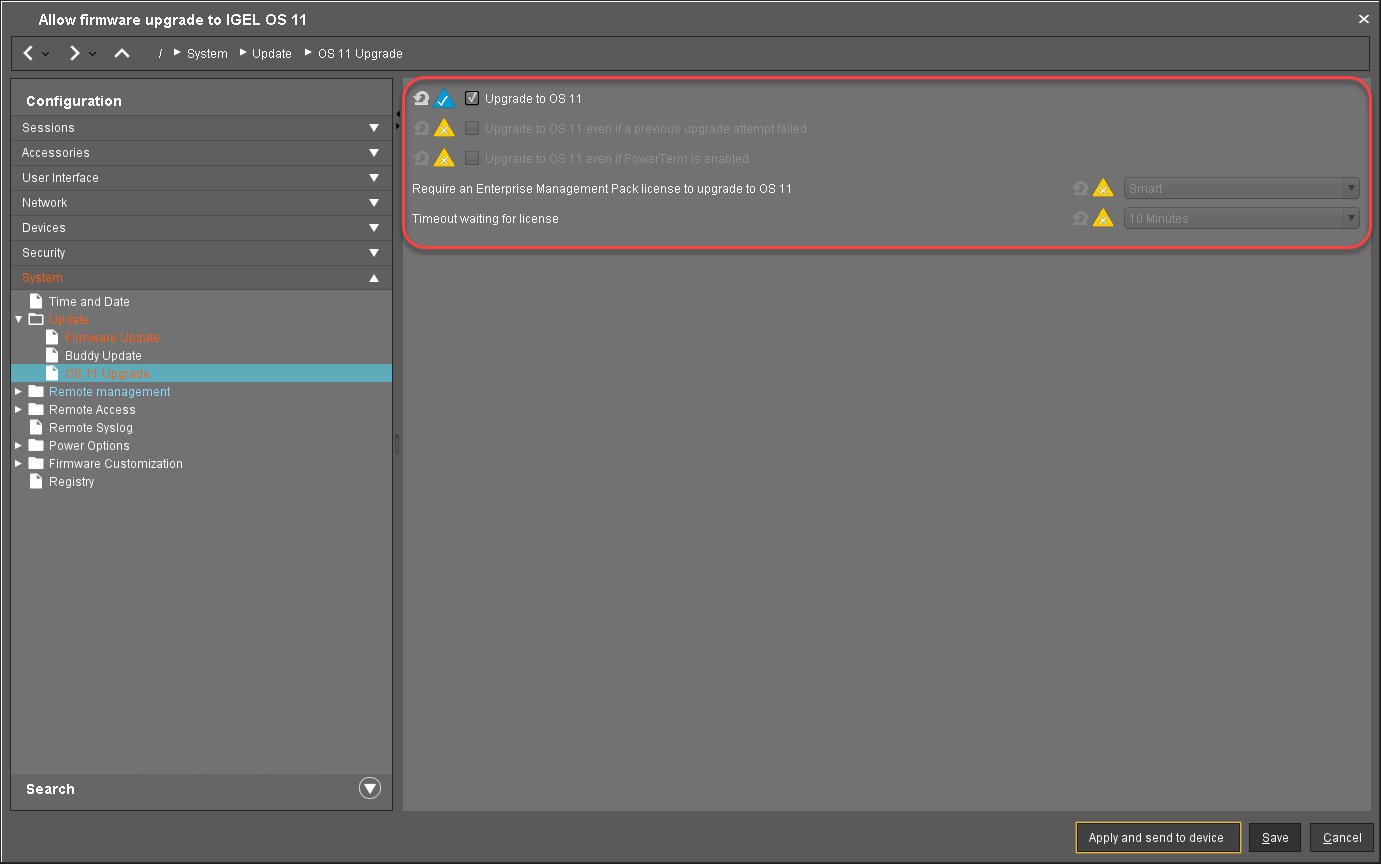Click reset icon beside Upgrade to OS 11

tap(421, 99)
